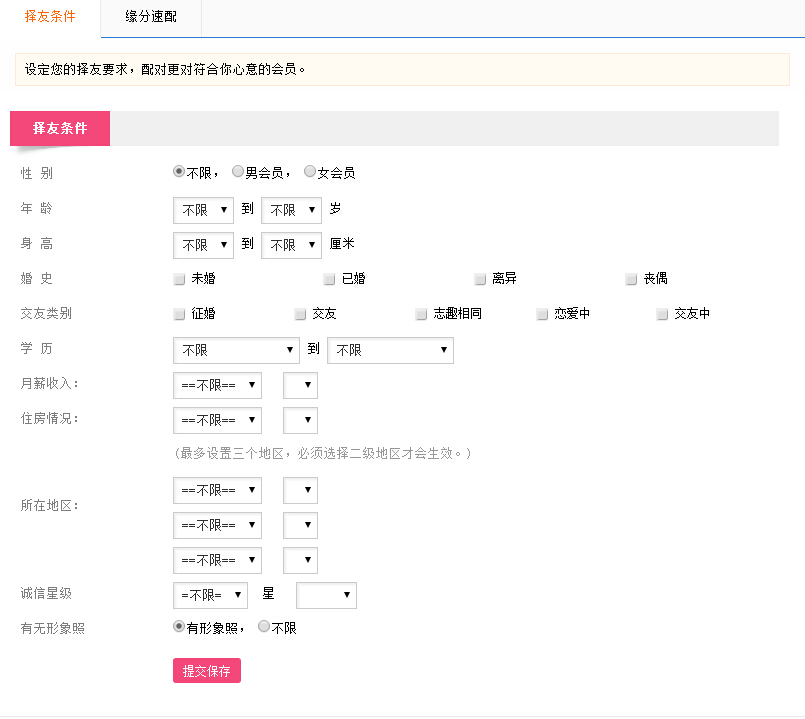Open the maximum height dropdown
This screenshot has height=719, width=805.
(x=291, y=245)
